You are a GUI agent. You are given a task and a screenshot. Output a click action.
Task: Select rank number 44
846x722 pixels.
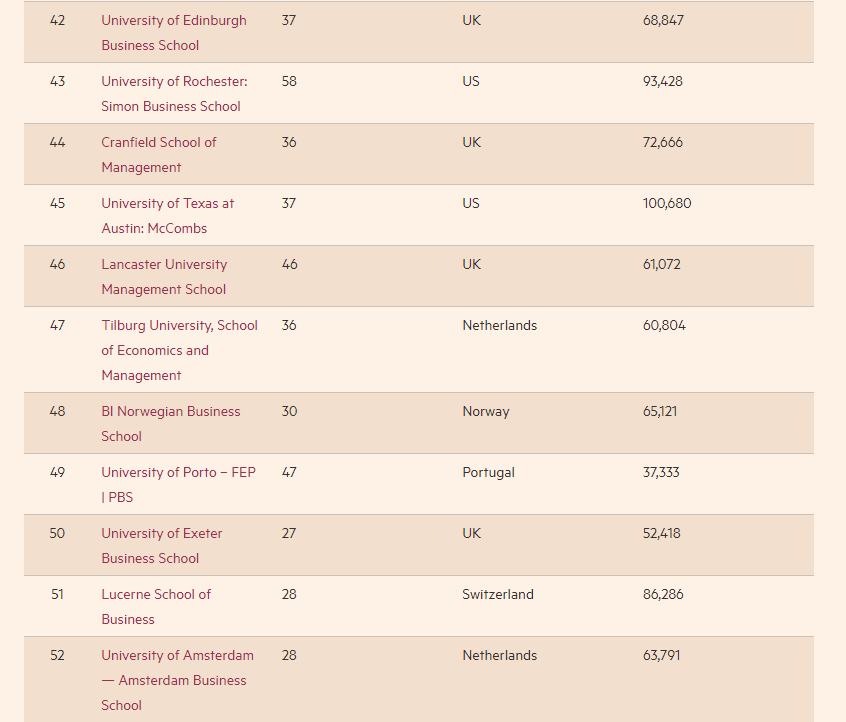[x=57, y=142]
